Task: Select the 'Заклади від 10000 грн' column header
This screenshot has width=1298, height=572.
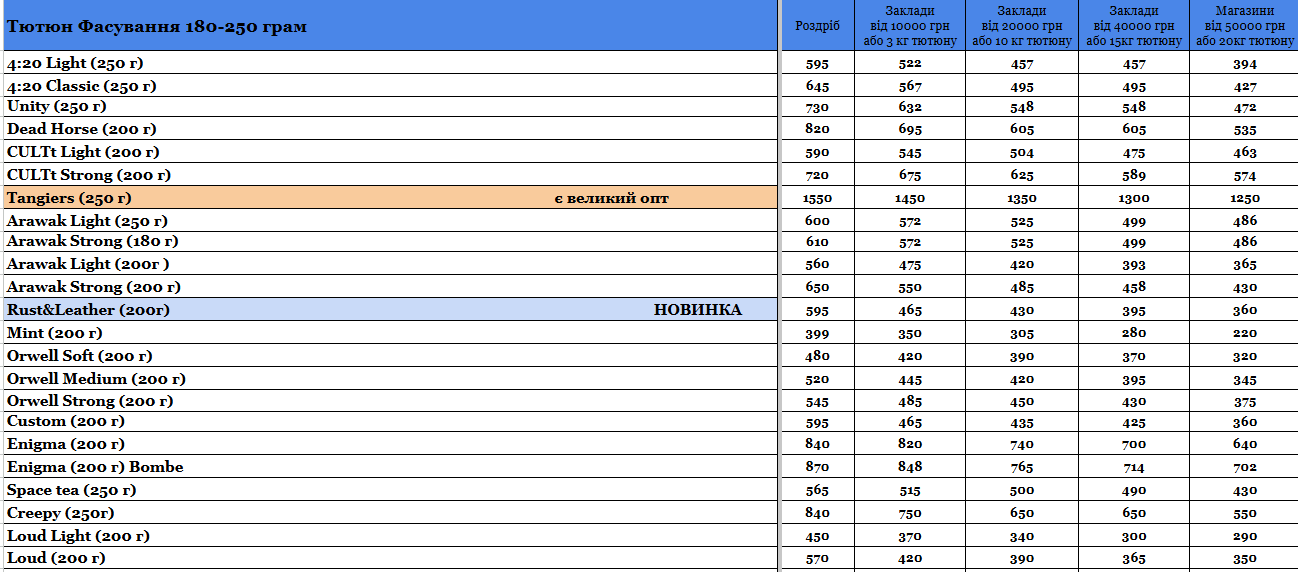Action: tap(910, 26)
